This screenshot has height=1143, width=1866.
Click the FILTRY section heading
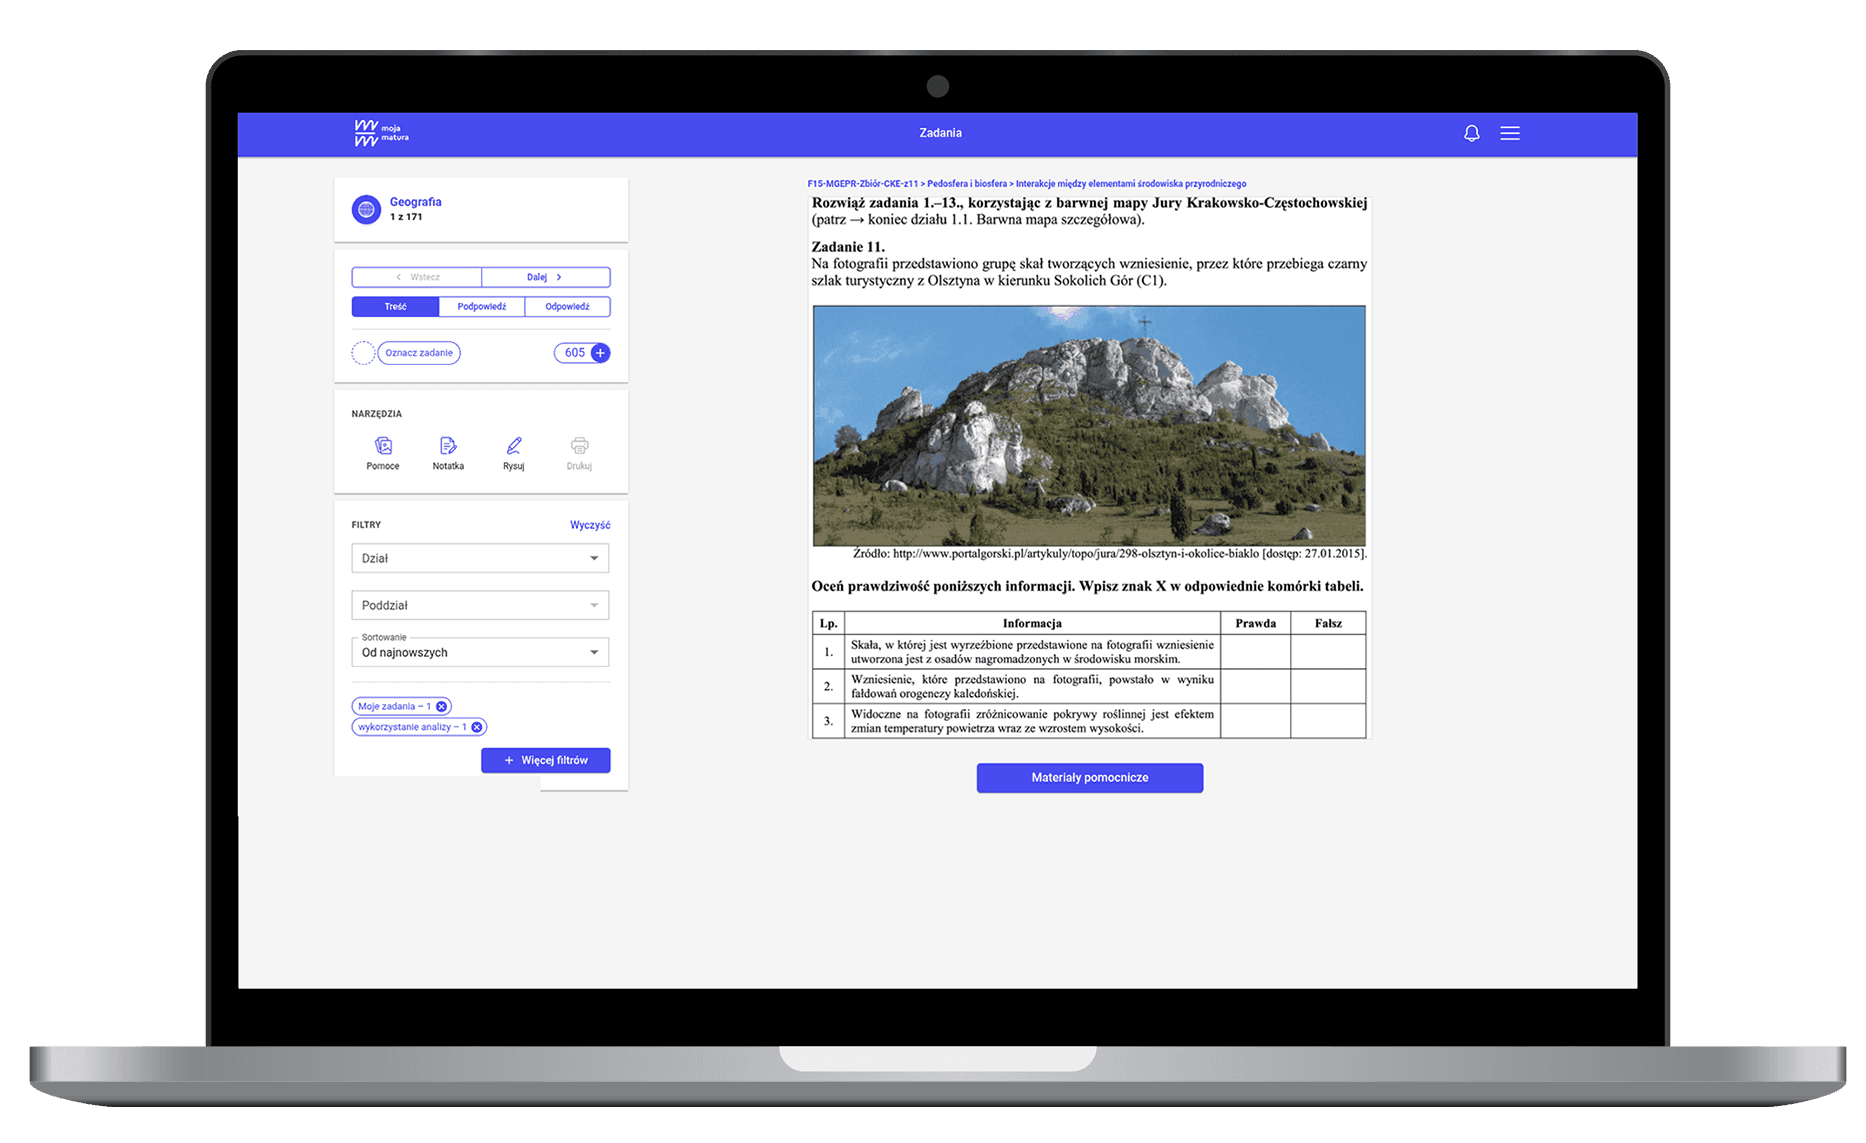point(366,525)
